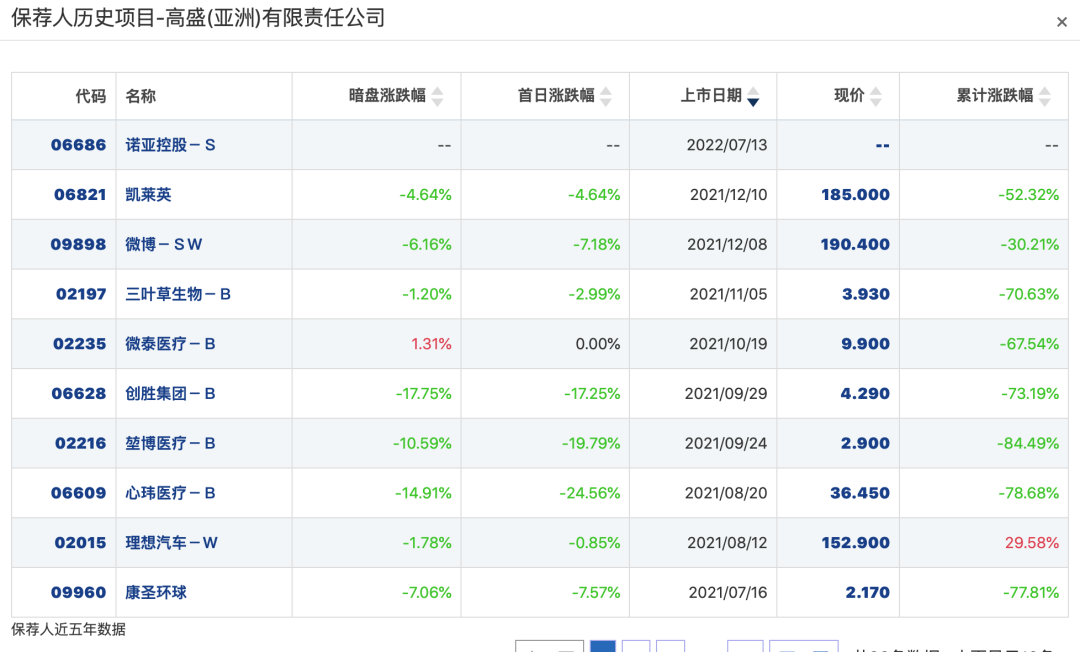Select the 堃博医疗－B stock name

click(x=170, y=443)
